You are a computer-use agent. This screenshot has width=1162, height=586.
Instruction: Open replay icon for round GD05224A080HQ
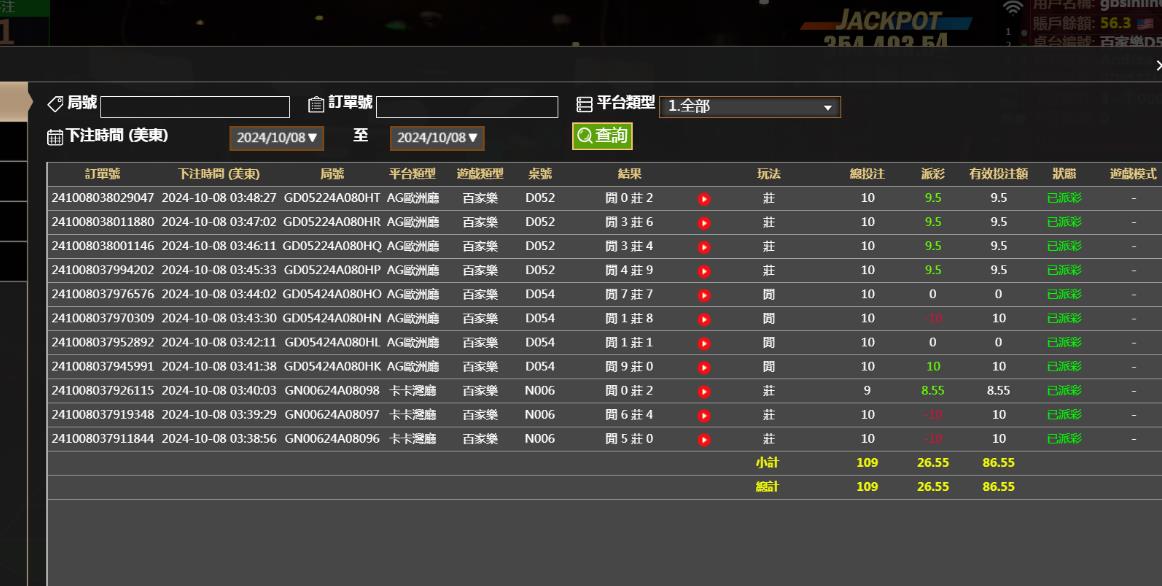tap(704, 247)
